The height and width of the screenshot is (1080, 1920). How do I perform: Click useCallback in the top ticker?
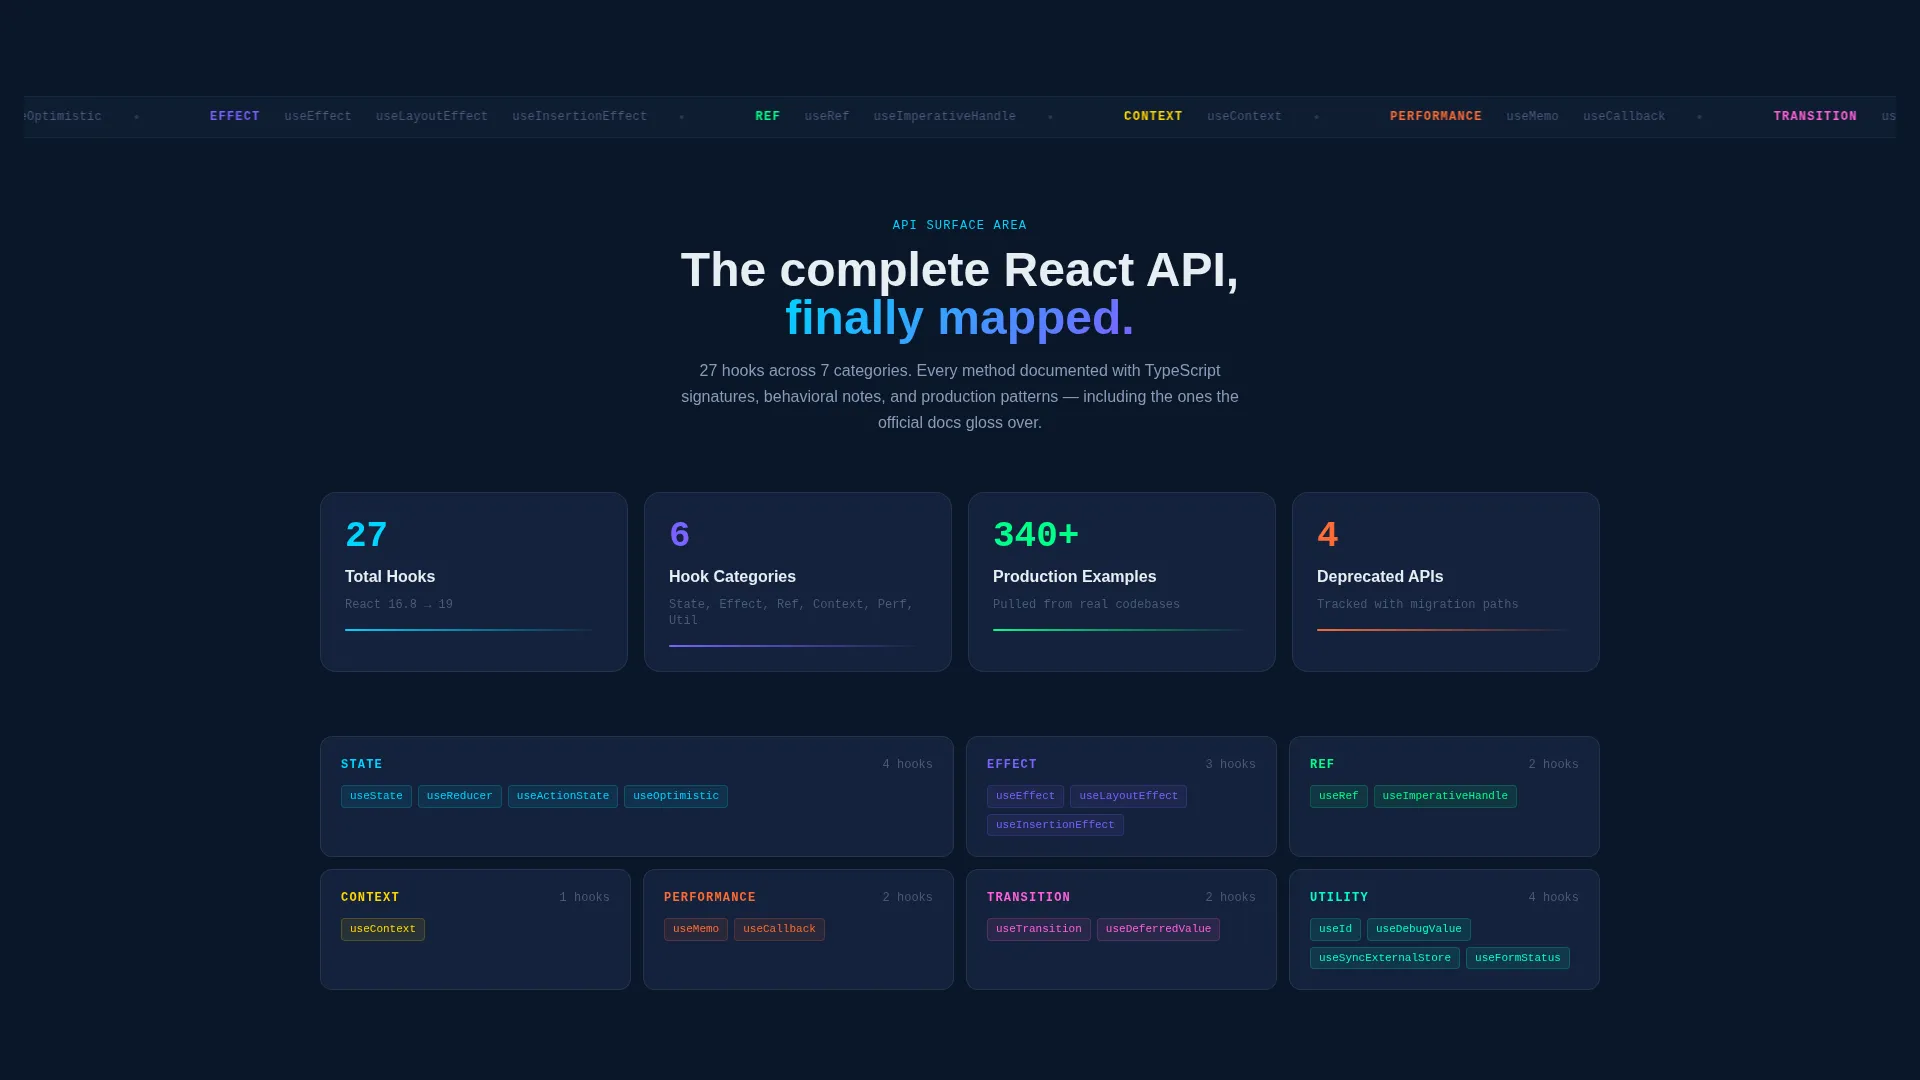coord(1624,116)
